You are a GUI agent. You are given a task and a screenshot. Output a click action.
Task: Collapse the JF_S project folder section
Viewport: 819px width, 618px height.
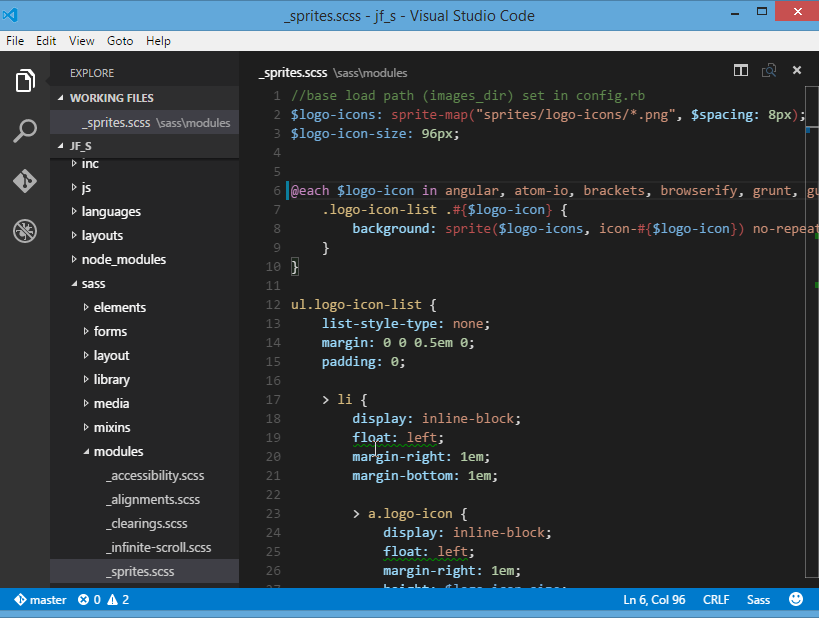coord(145,146)
